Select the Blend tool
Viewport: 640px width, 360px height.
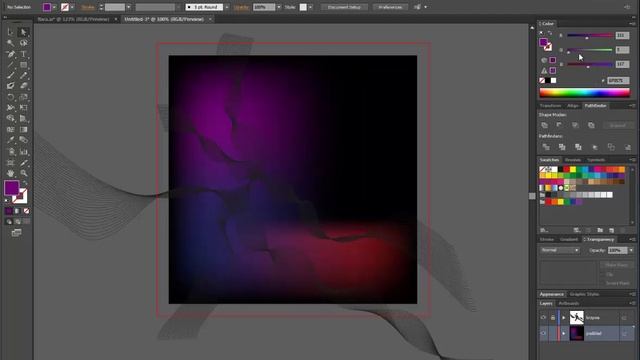[x=23, y=140]
